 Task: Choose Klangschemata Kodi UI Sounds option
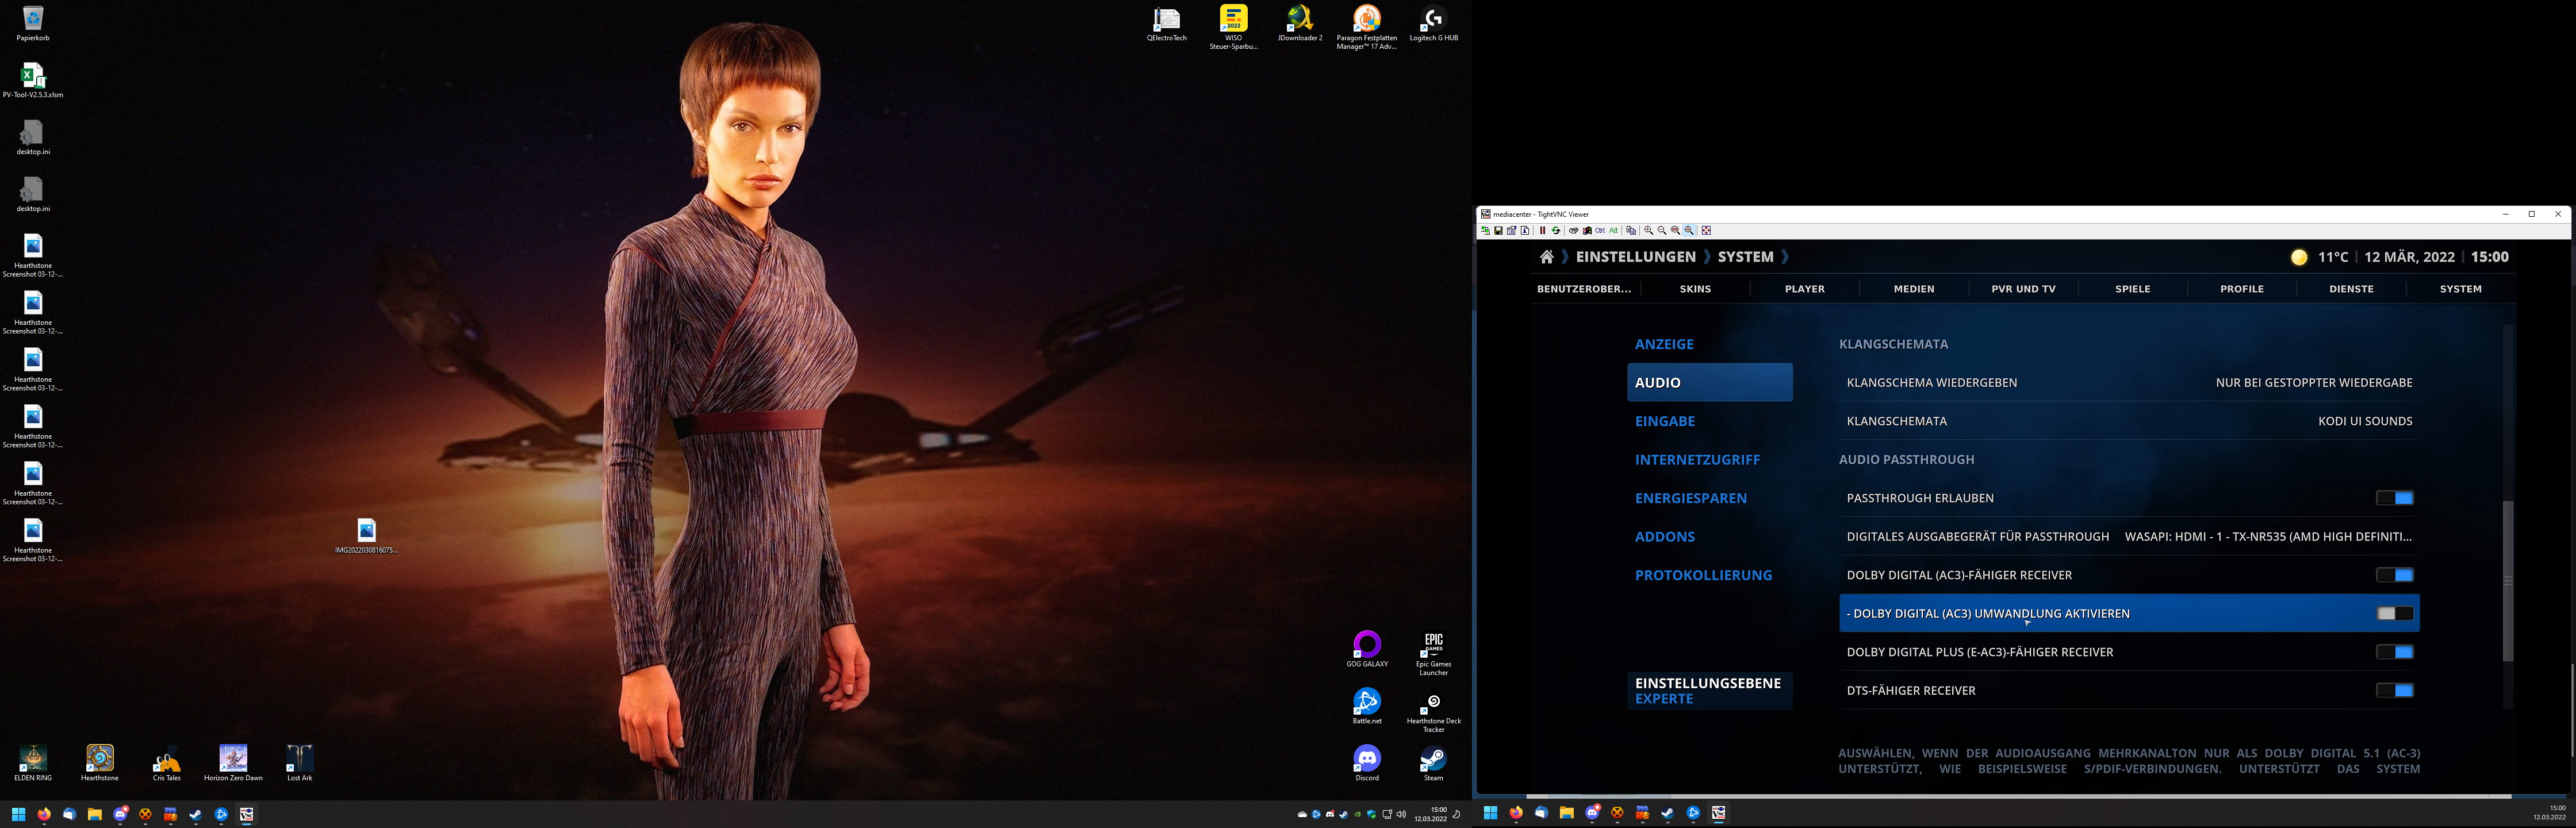(2129, 421)
